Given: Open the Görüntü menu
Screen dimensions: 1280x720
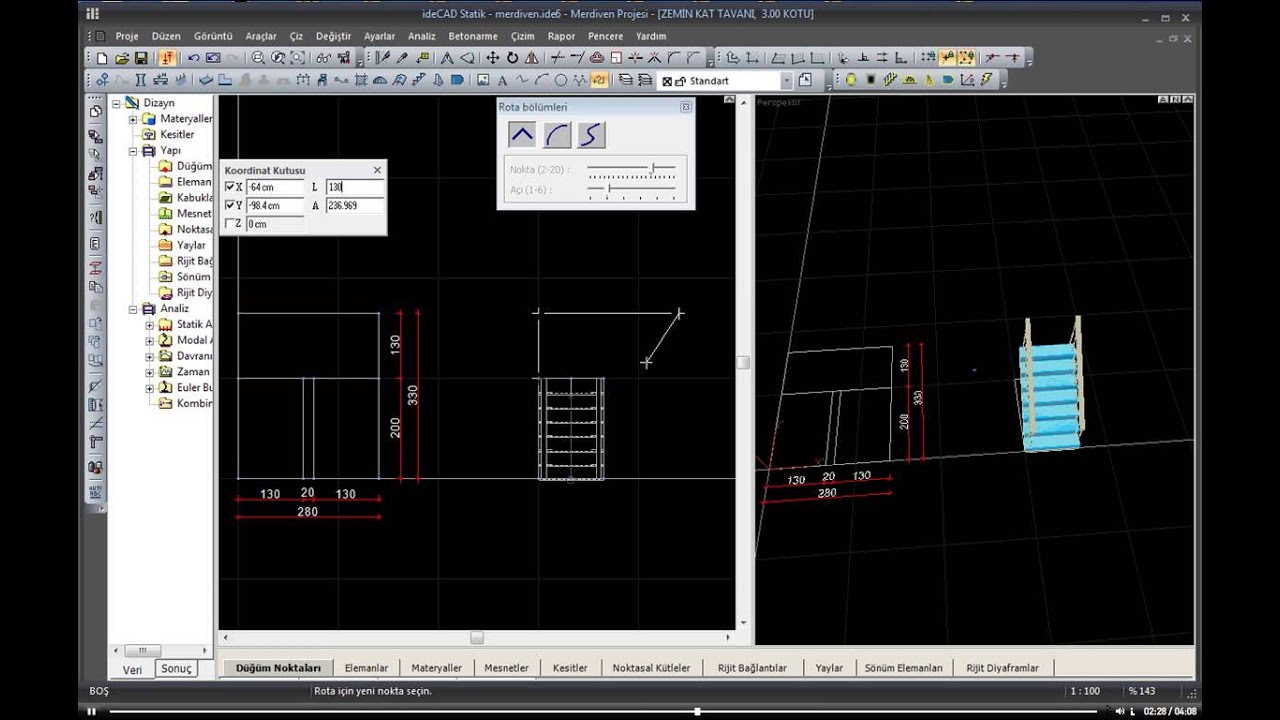Looking at the screenshot, I should (213, 36).
